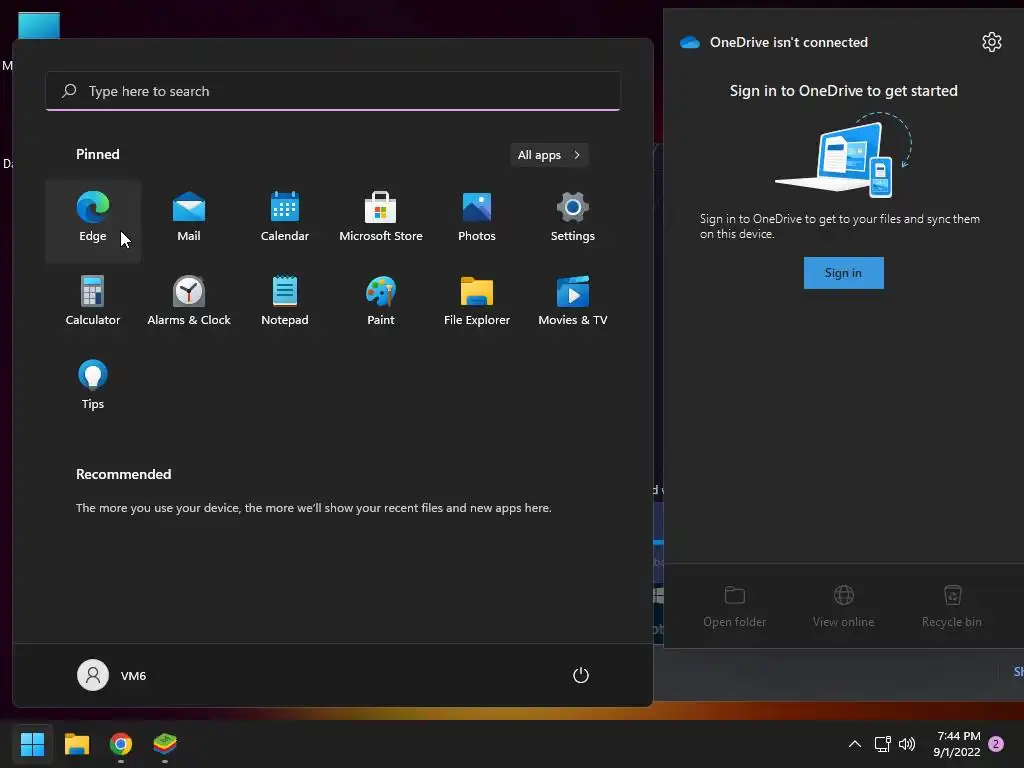The height and width of the screenshot is (768, 1024).
Task: Click the Pinned section heading
Action: [98, 154]
